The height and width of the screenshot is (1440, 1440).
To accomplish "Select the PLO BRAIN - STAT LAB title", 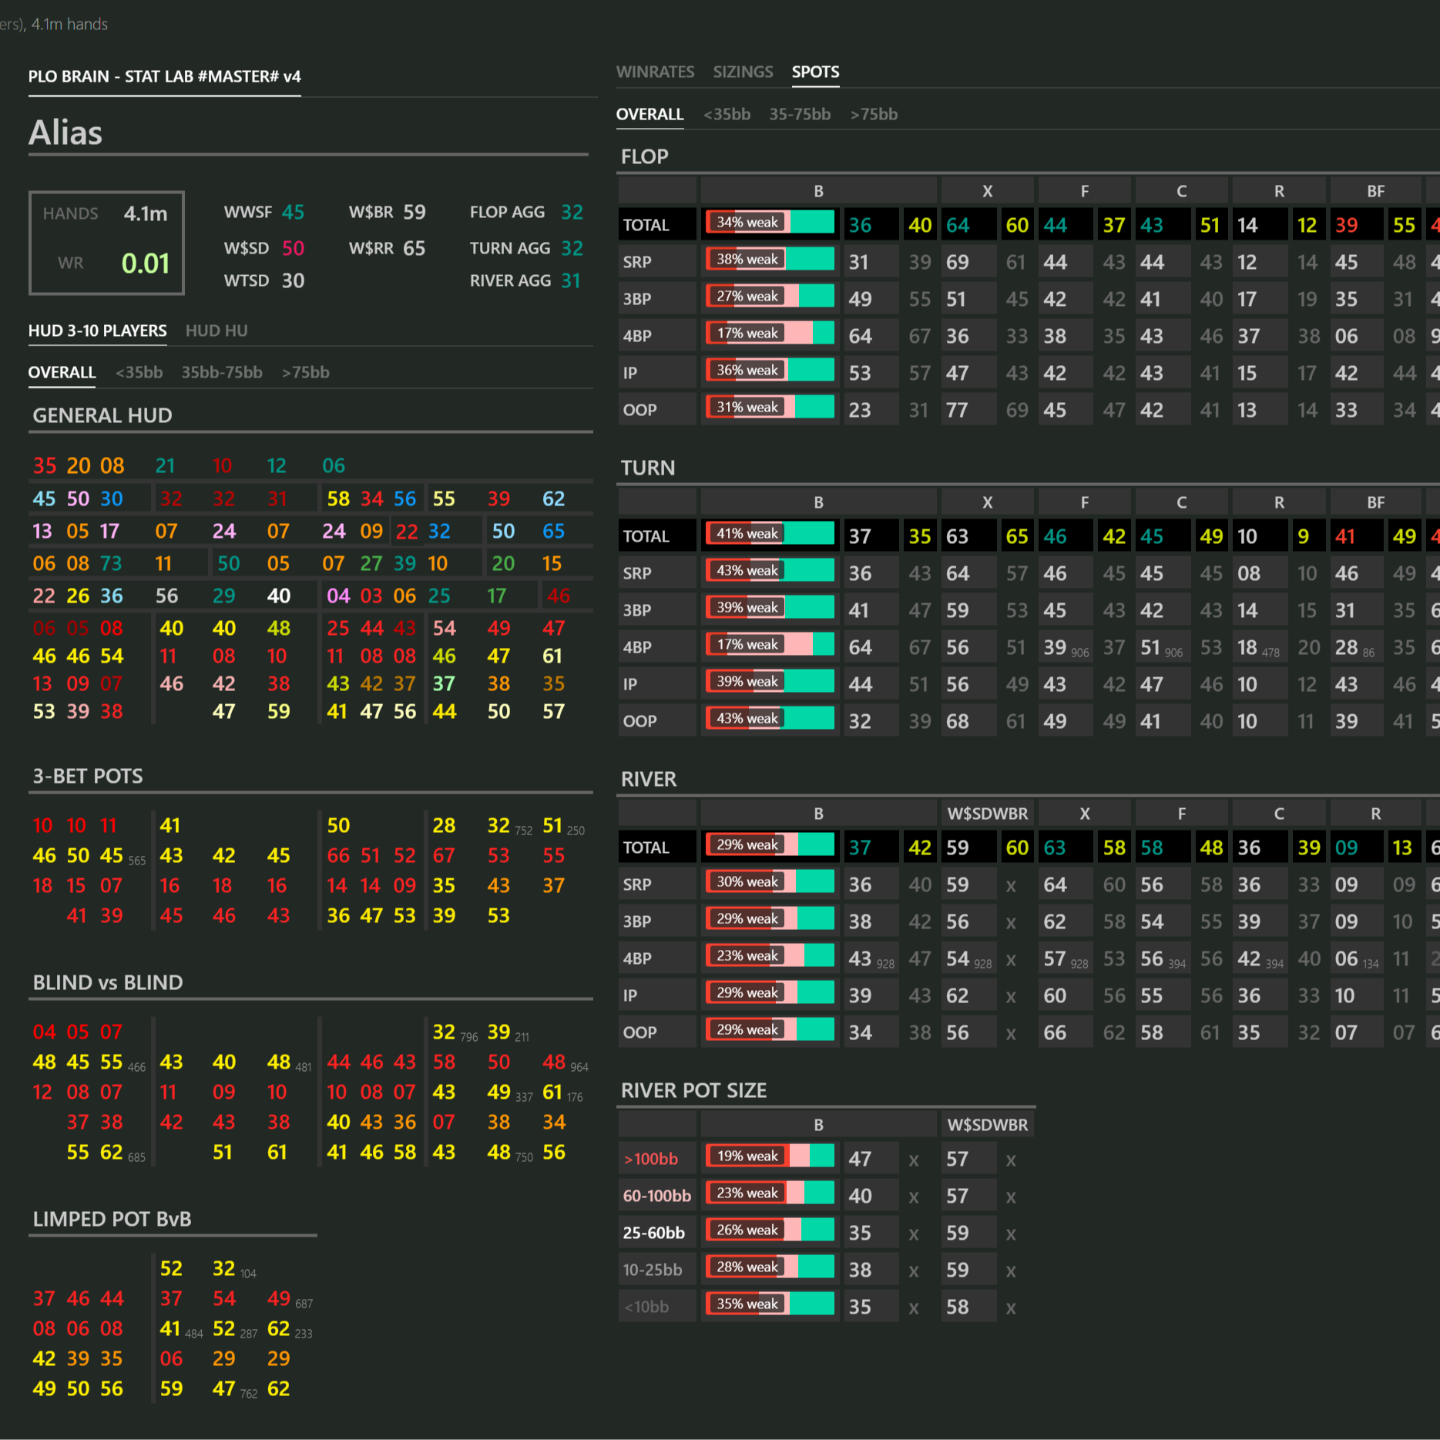I will [164, 77].
